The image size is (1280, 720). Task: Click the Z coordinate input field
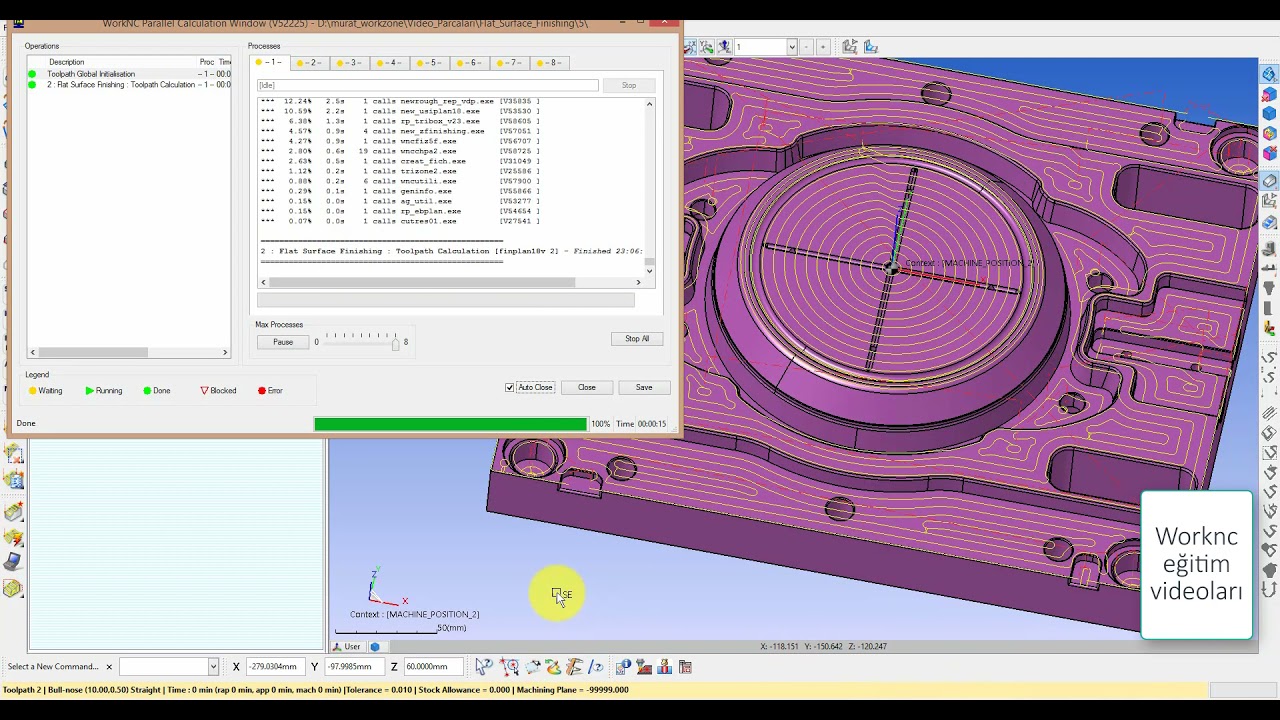pyautogui.click(x=432, y=667)
